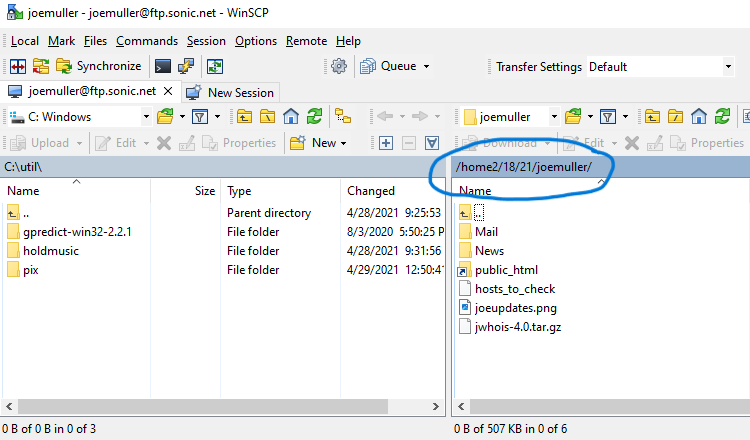Viewport: 750px width, 440px height.
Task: Open session in PuTTY icon
Action: click(x=186, y=66)
